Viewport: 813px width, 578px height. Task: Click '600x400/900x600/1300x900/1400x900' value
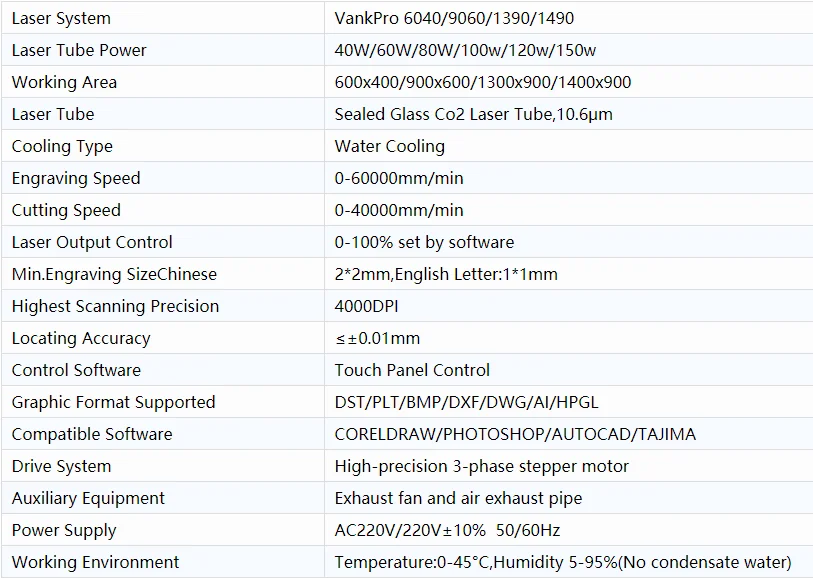click(x=483, y=82)
